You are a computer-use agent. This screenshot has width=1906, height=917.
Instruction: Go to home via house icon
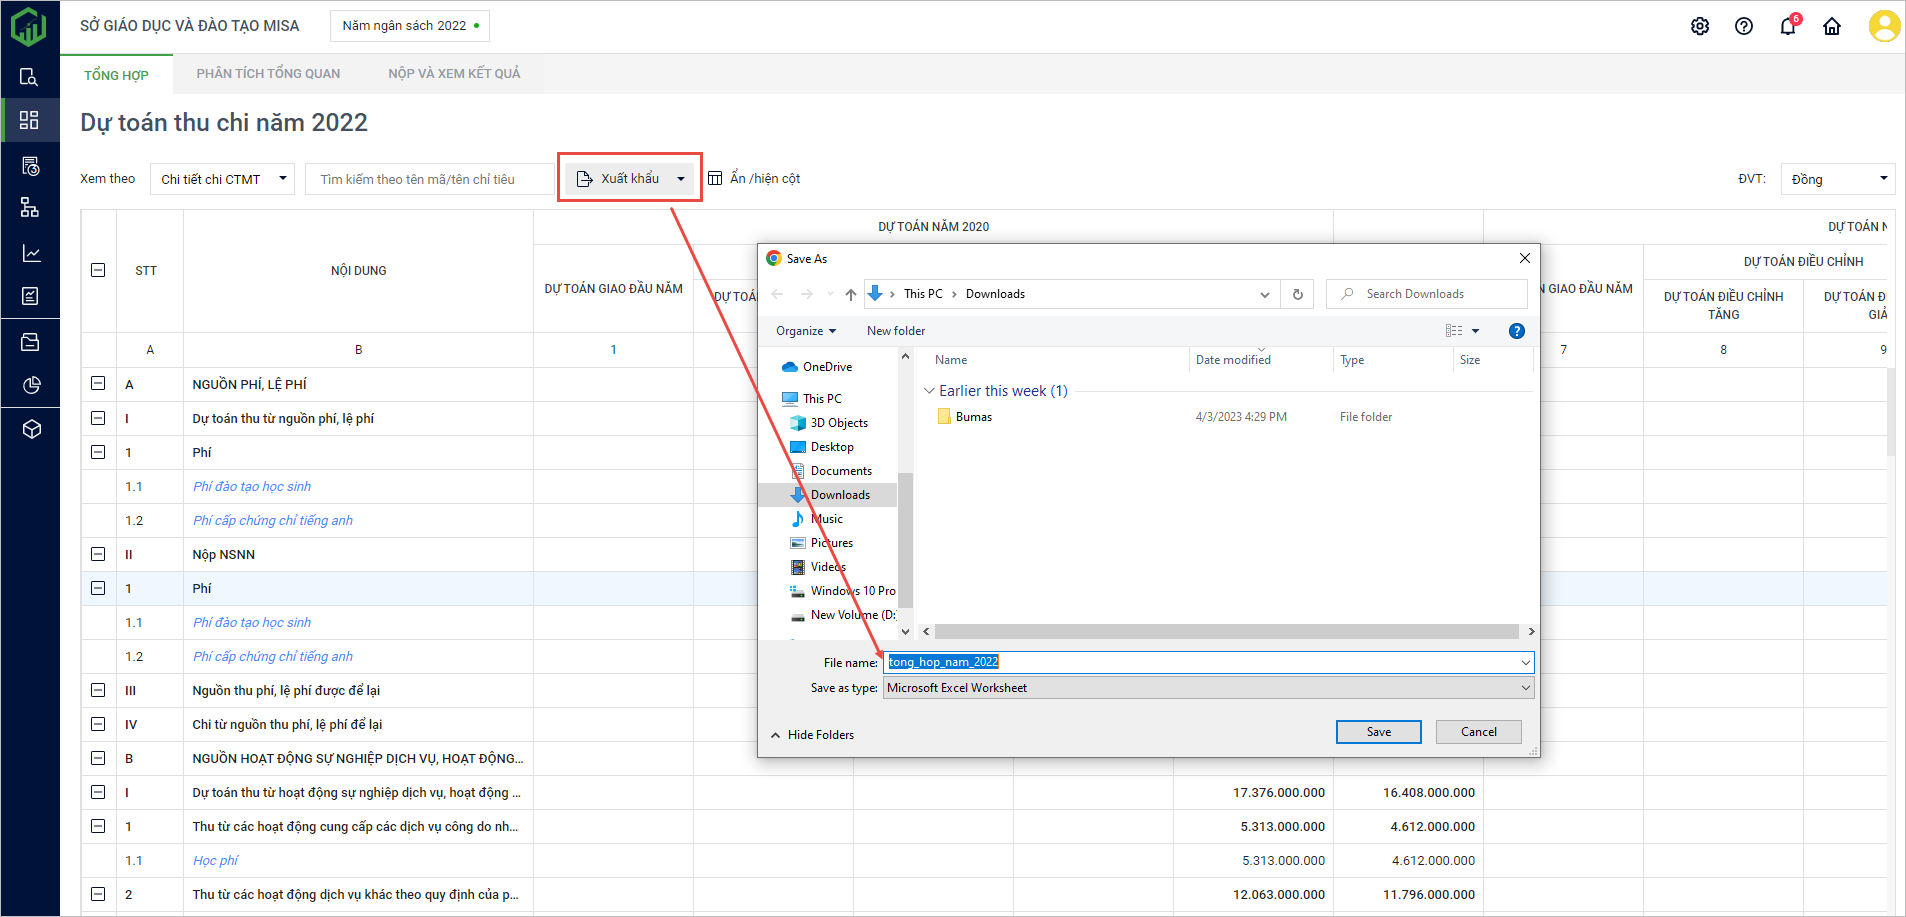point(1832,27)
